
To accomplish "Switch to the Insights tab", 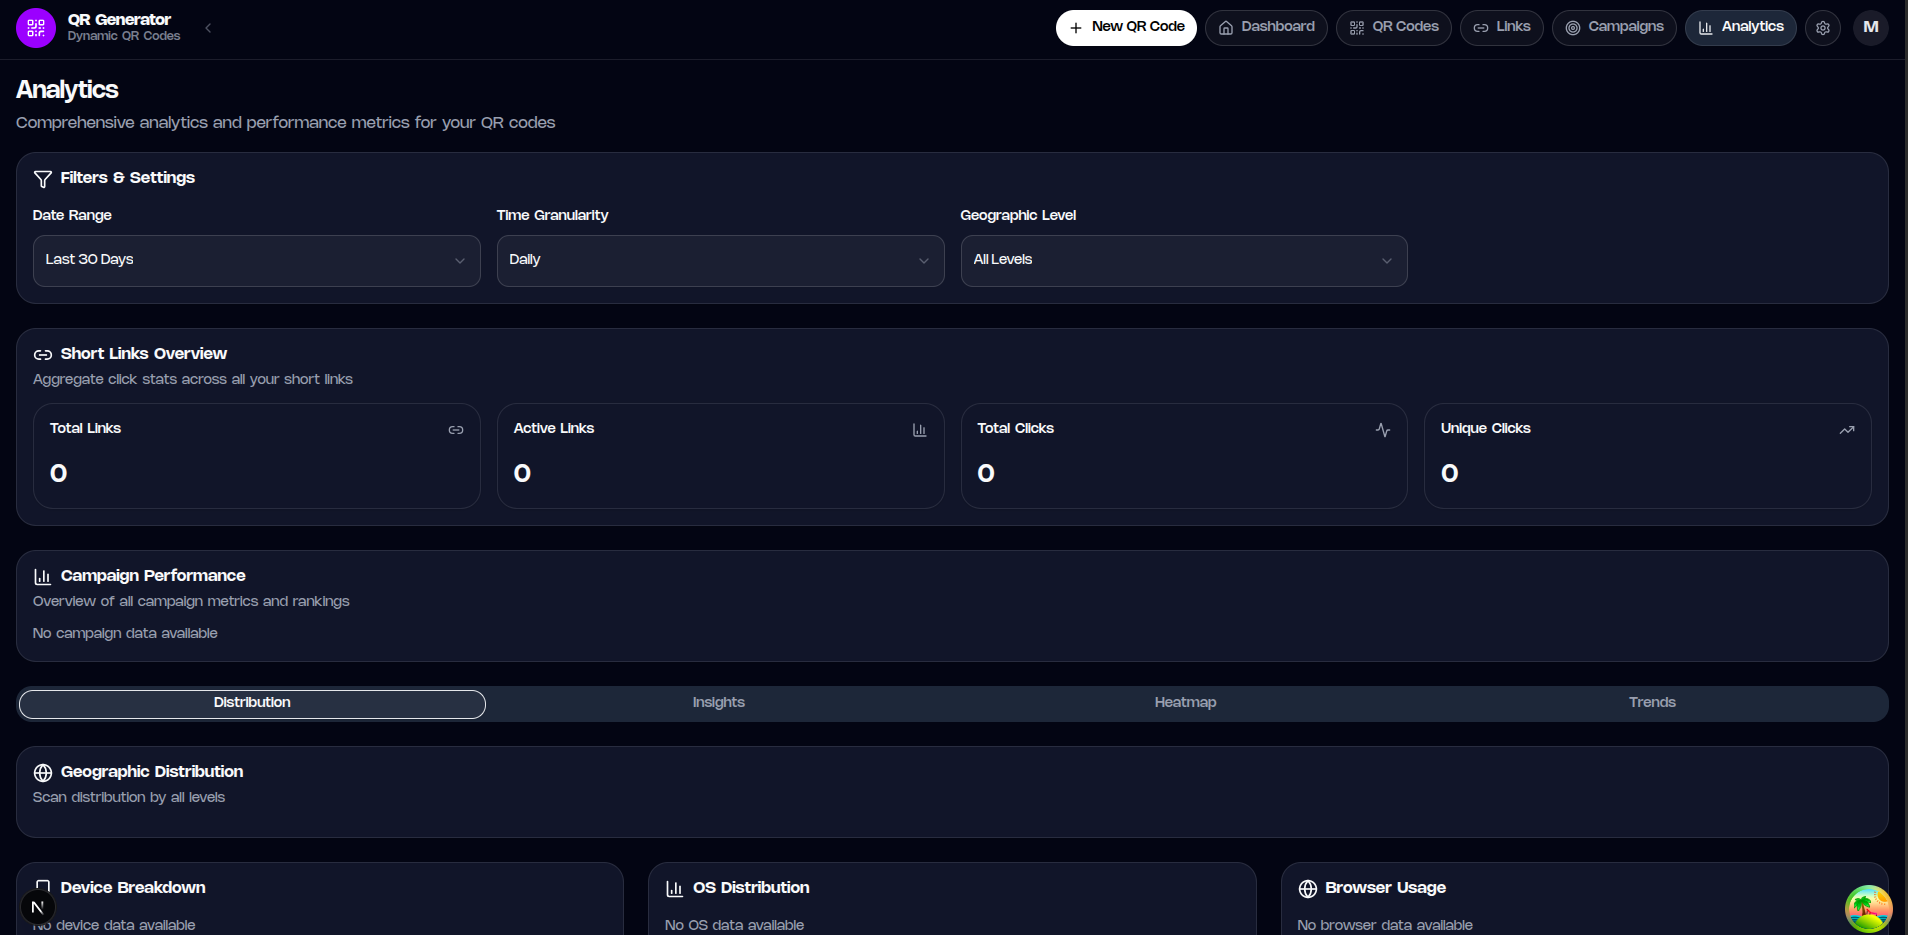I will click(x=719, y=704).
